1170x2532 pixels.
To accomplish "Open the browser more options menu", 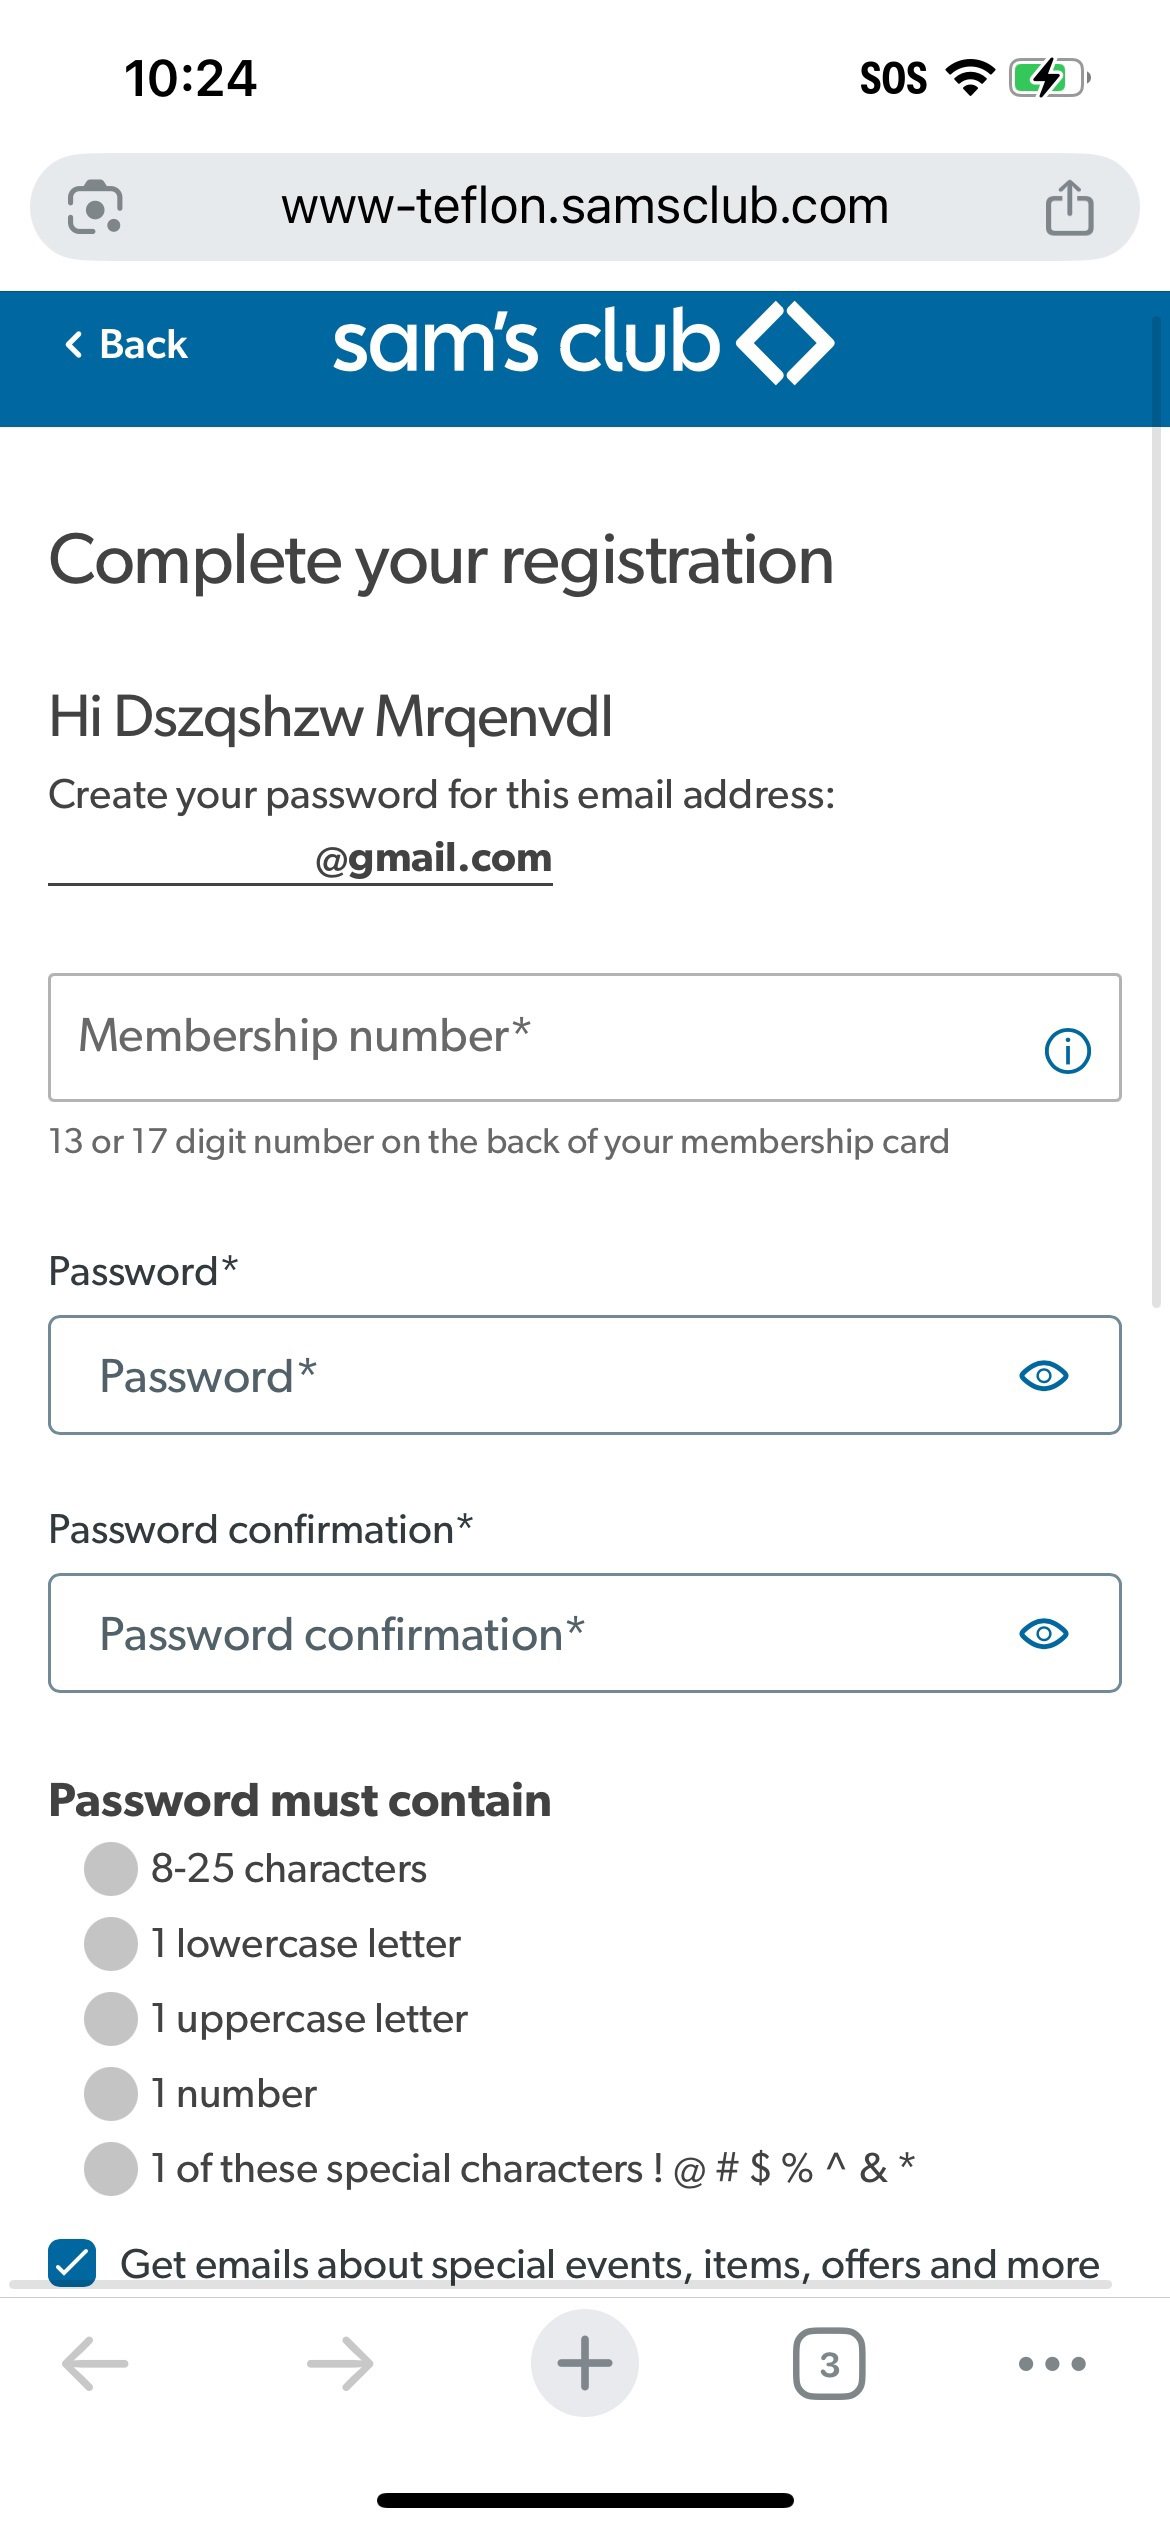I will (x=1051, y=2364).
